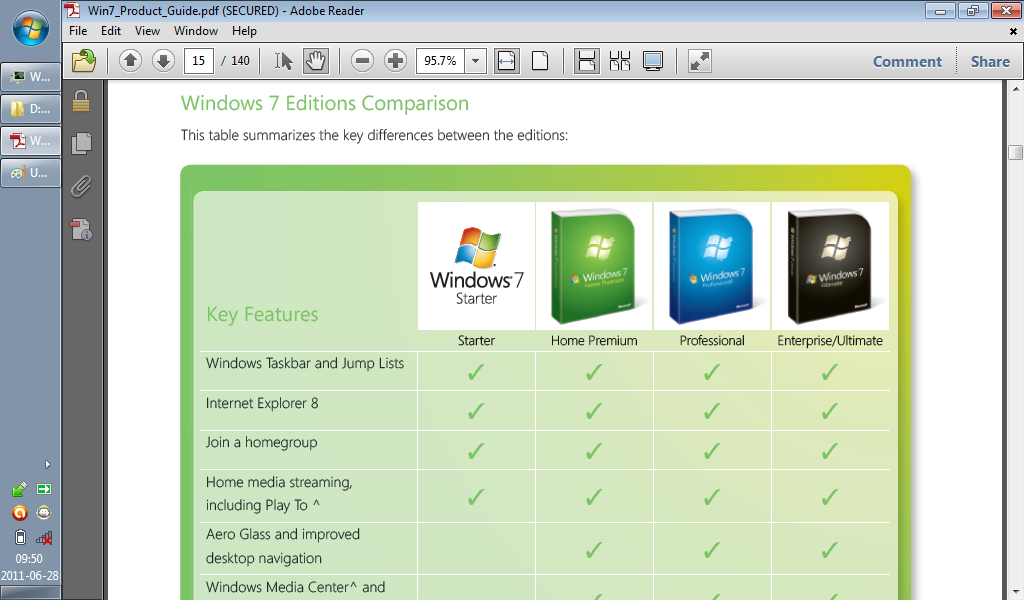The image size is (1024, 600).
Task: Close the document with menu bar X
Action: click(x=1014, y=31)
